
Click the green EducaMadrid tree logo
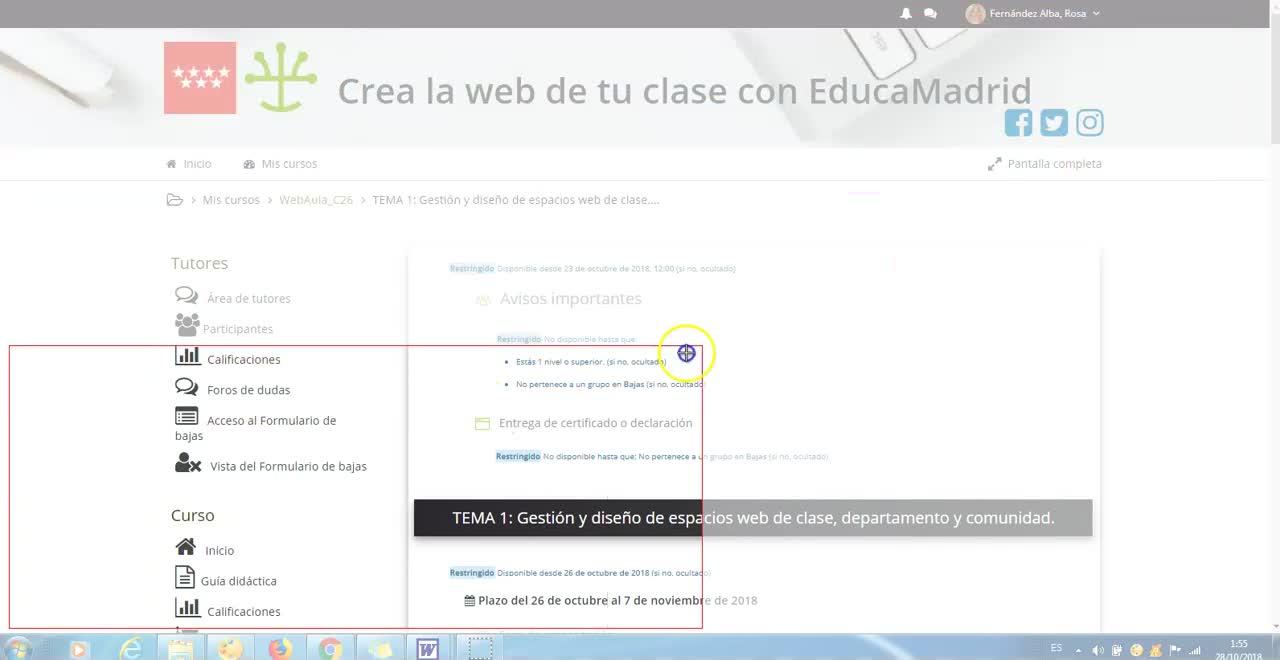pyautogui.click(x=281, y=77)
